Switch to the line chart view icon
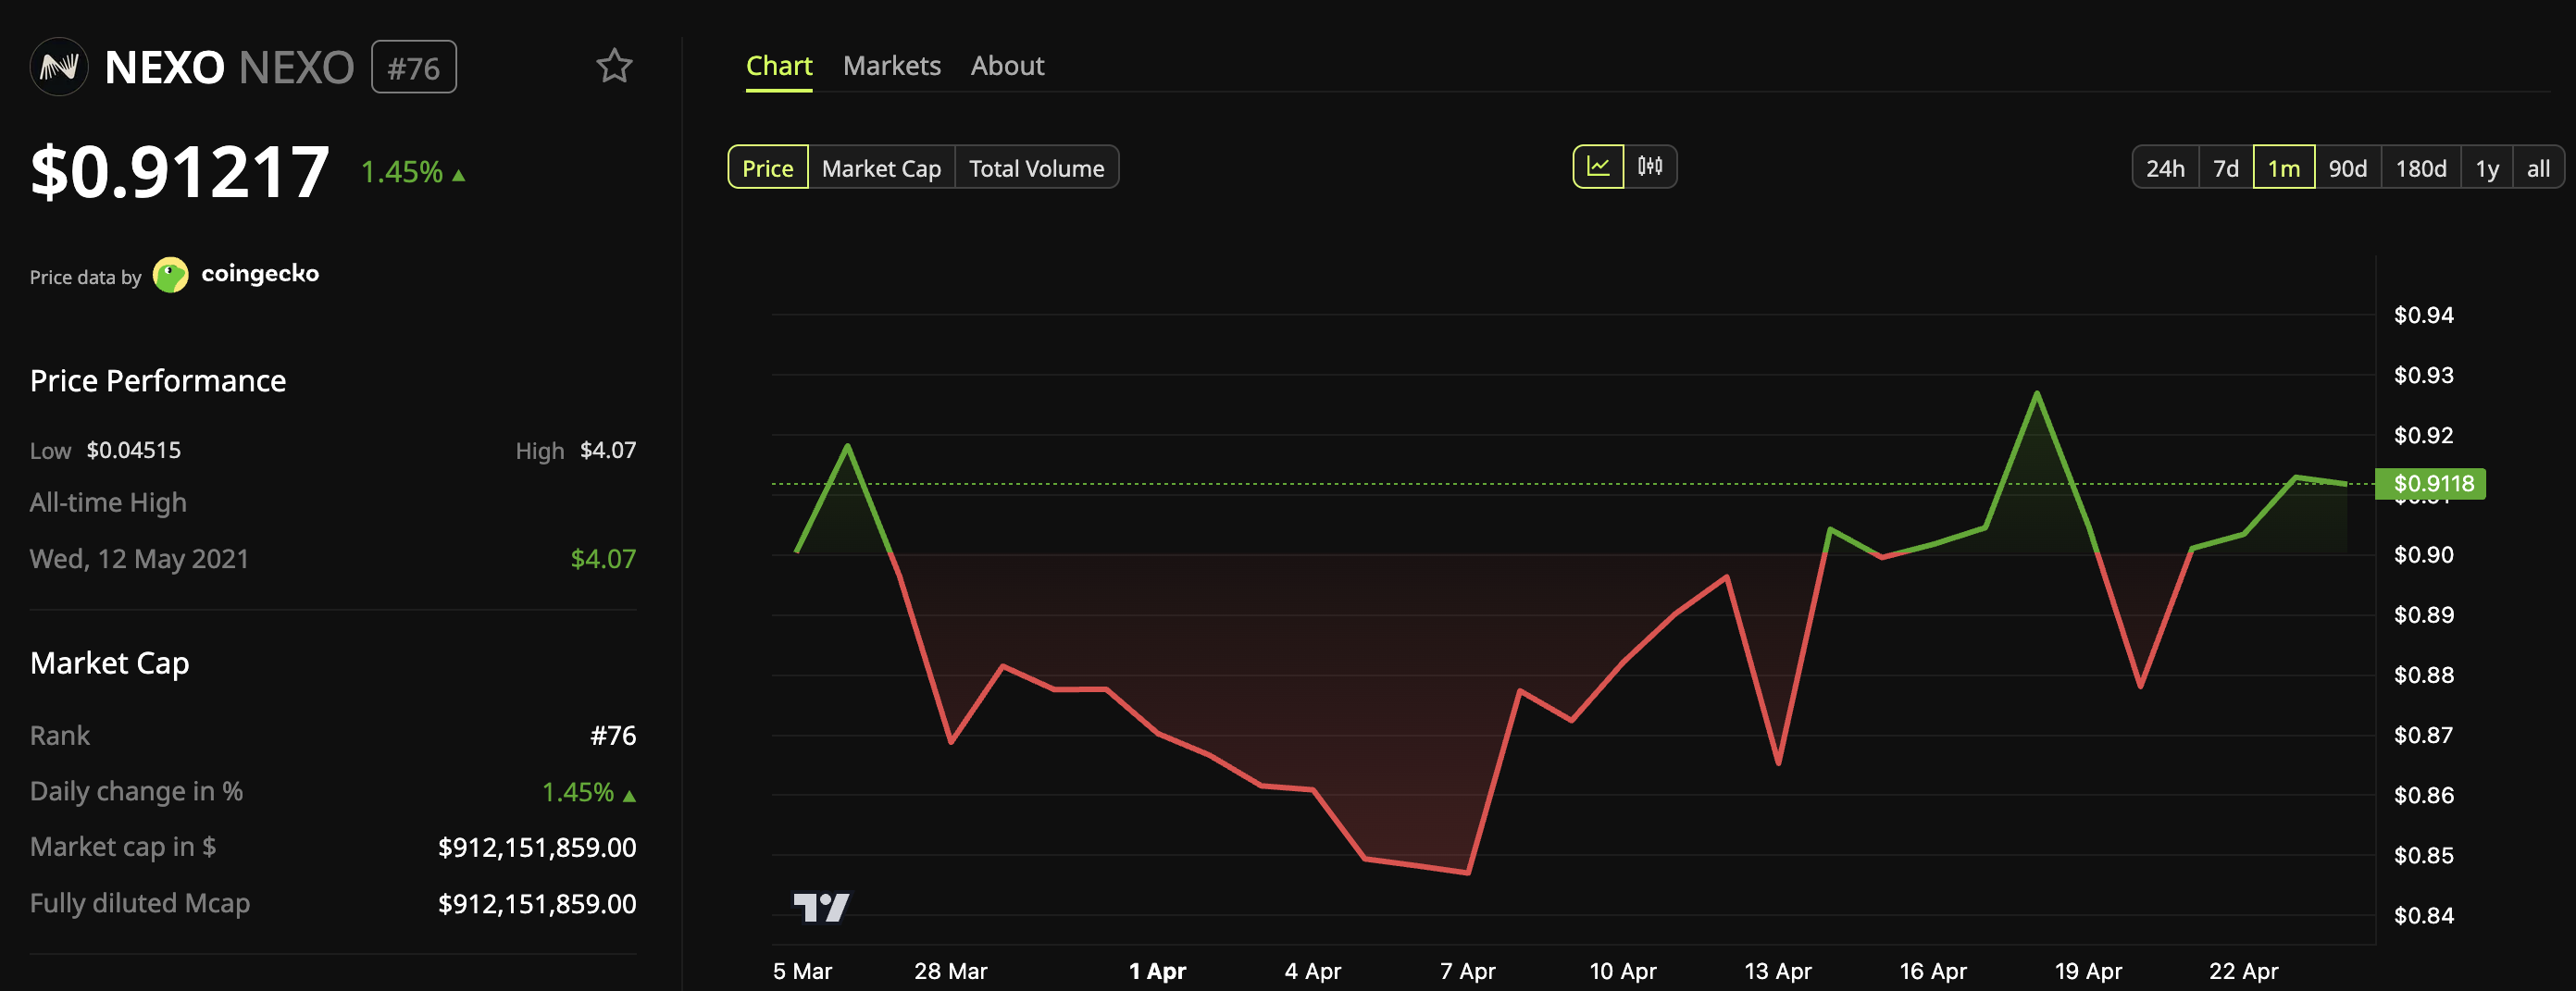The height and width of the screenshot is (991, 2576). pos(1598,167)
